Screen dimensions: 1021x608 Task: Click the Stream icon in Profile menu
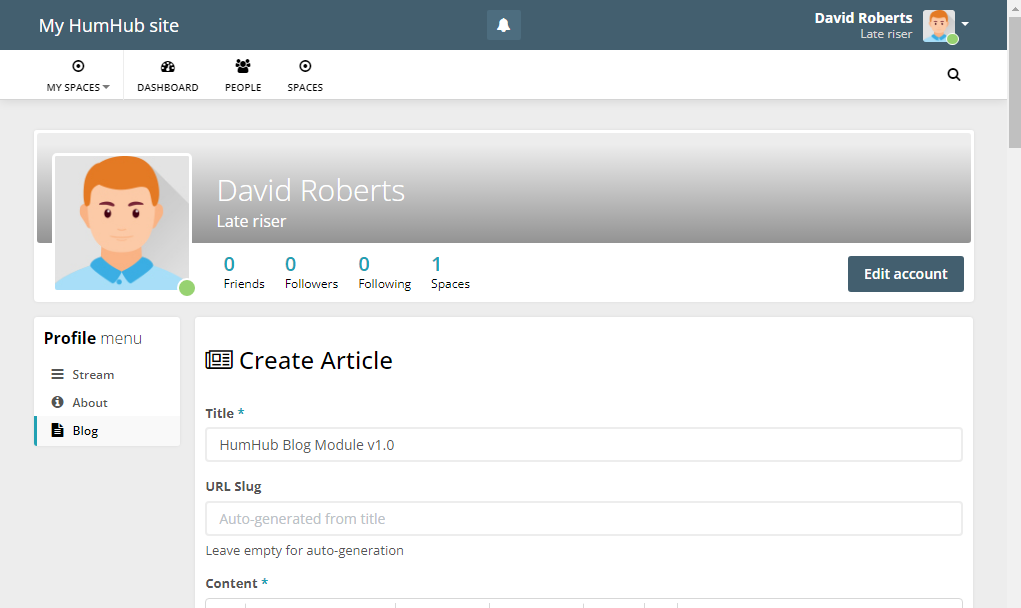pos(57,374)
